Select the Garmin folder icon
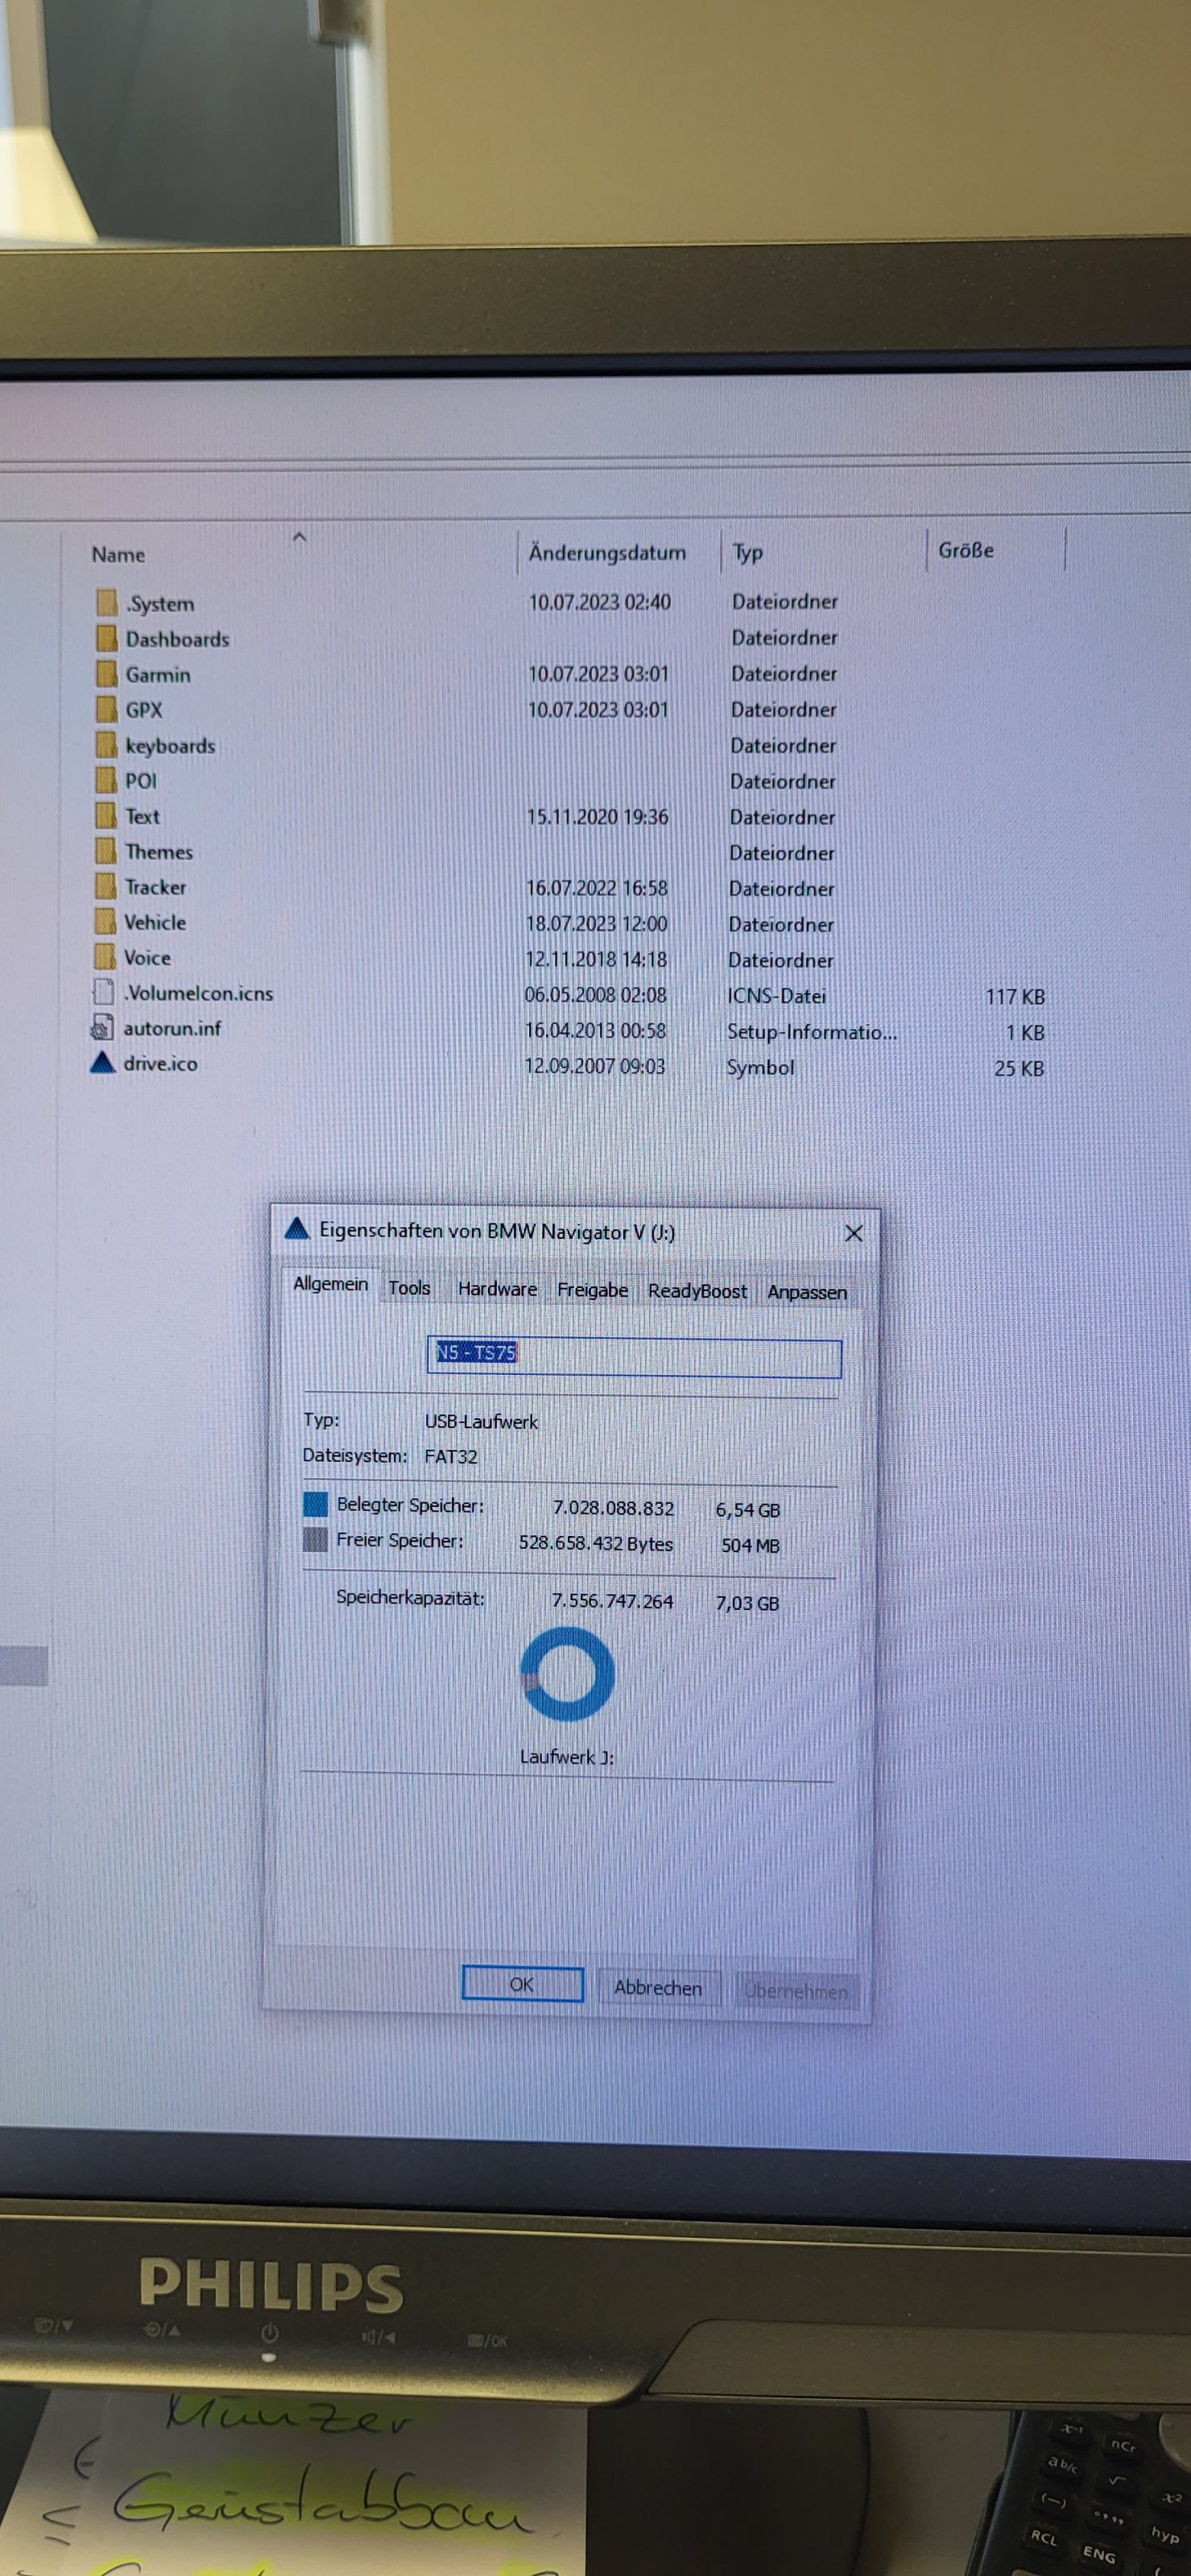This screenshot has width=1191, height=2576. 106,674
